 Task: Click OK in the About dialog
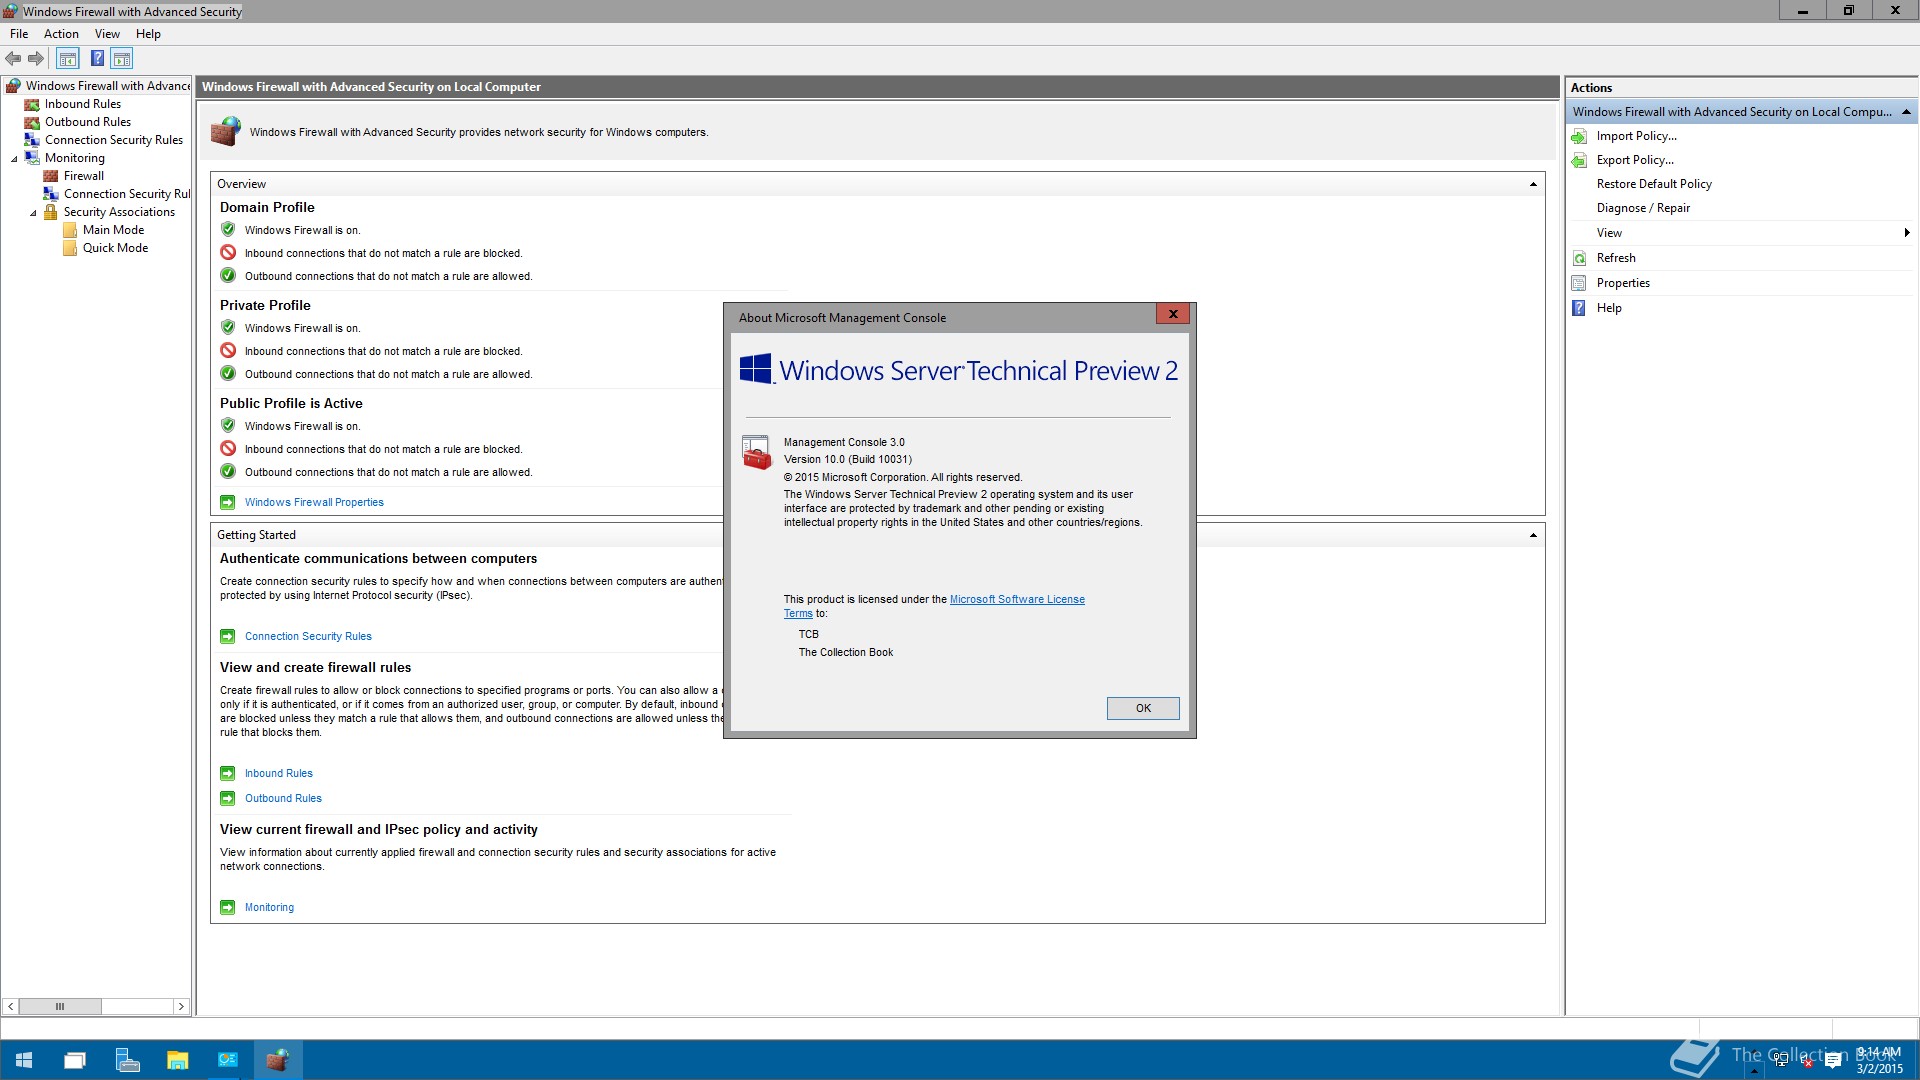click(1143, 708)
